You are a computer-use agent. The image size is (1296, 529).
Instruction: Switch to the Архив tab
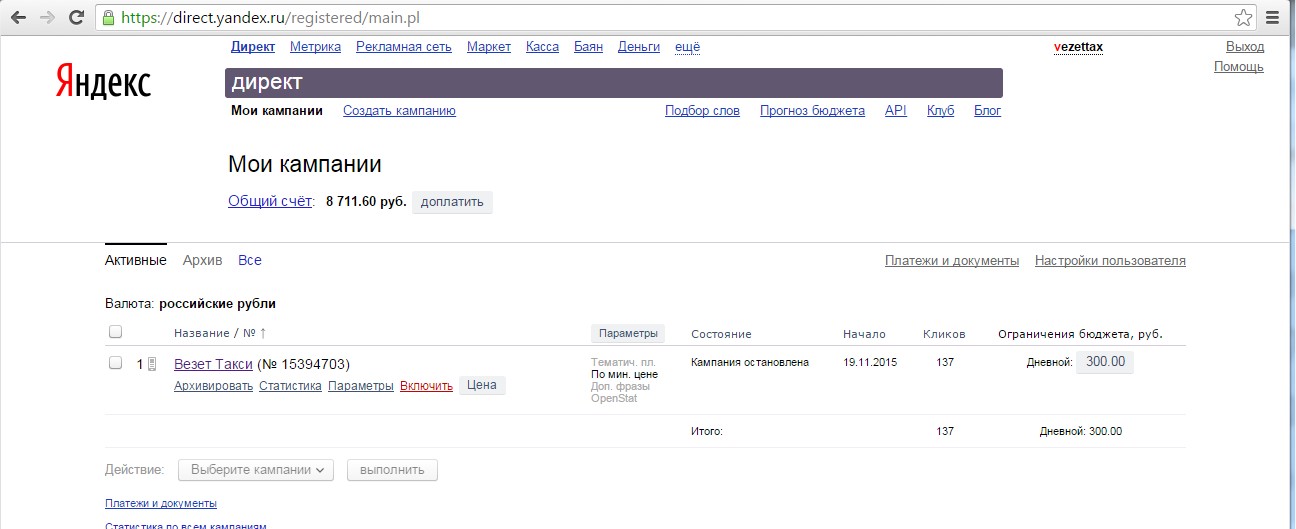[203, 260]
